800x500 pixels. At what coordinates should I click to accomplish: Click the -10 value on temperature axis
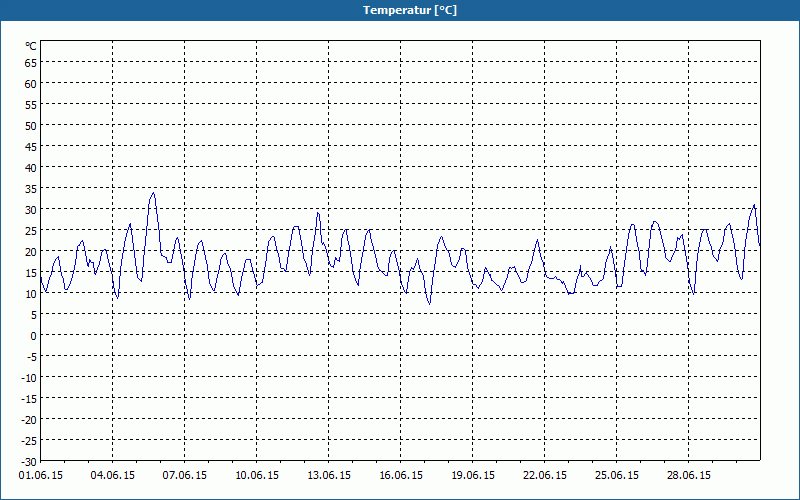(29, 378)
